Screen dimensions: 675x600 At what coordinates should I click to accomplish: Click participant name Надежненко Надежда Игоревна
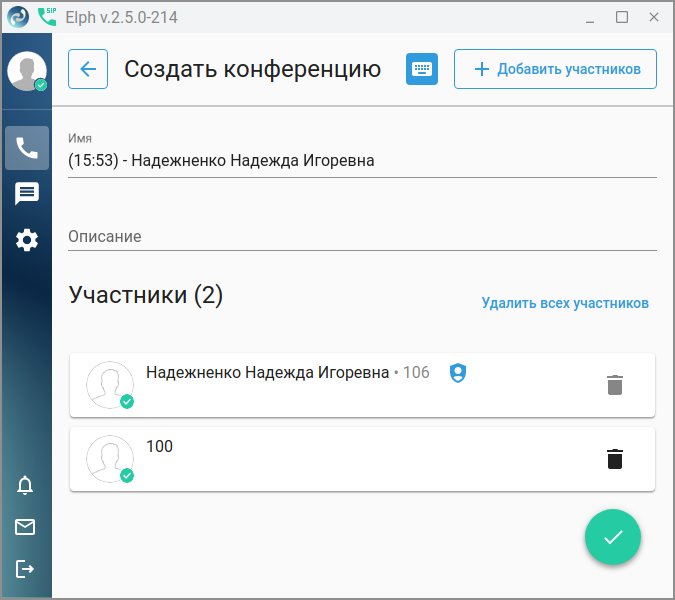267,373
